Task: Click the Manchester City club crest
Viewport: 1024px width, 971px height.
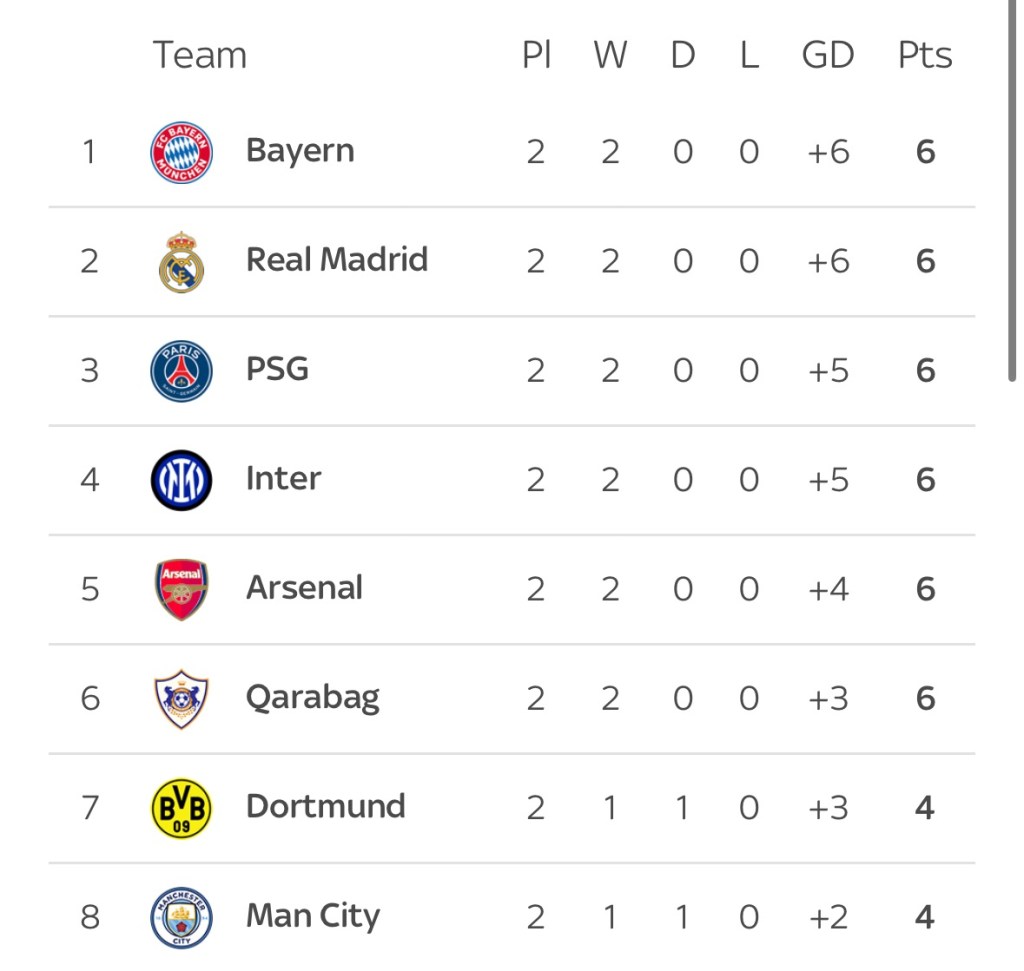Action: click(x=181, y=916)
